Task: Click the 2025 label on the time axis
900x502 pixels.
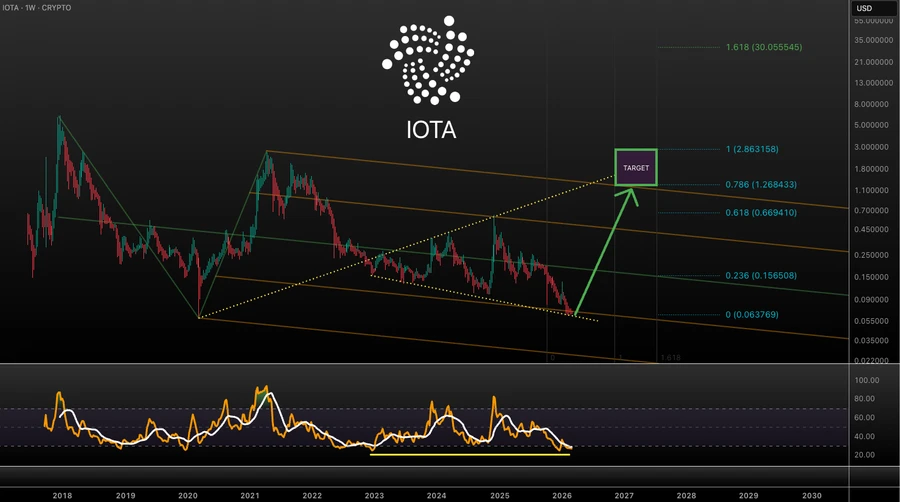Action: (x=500, y=496)
